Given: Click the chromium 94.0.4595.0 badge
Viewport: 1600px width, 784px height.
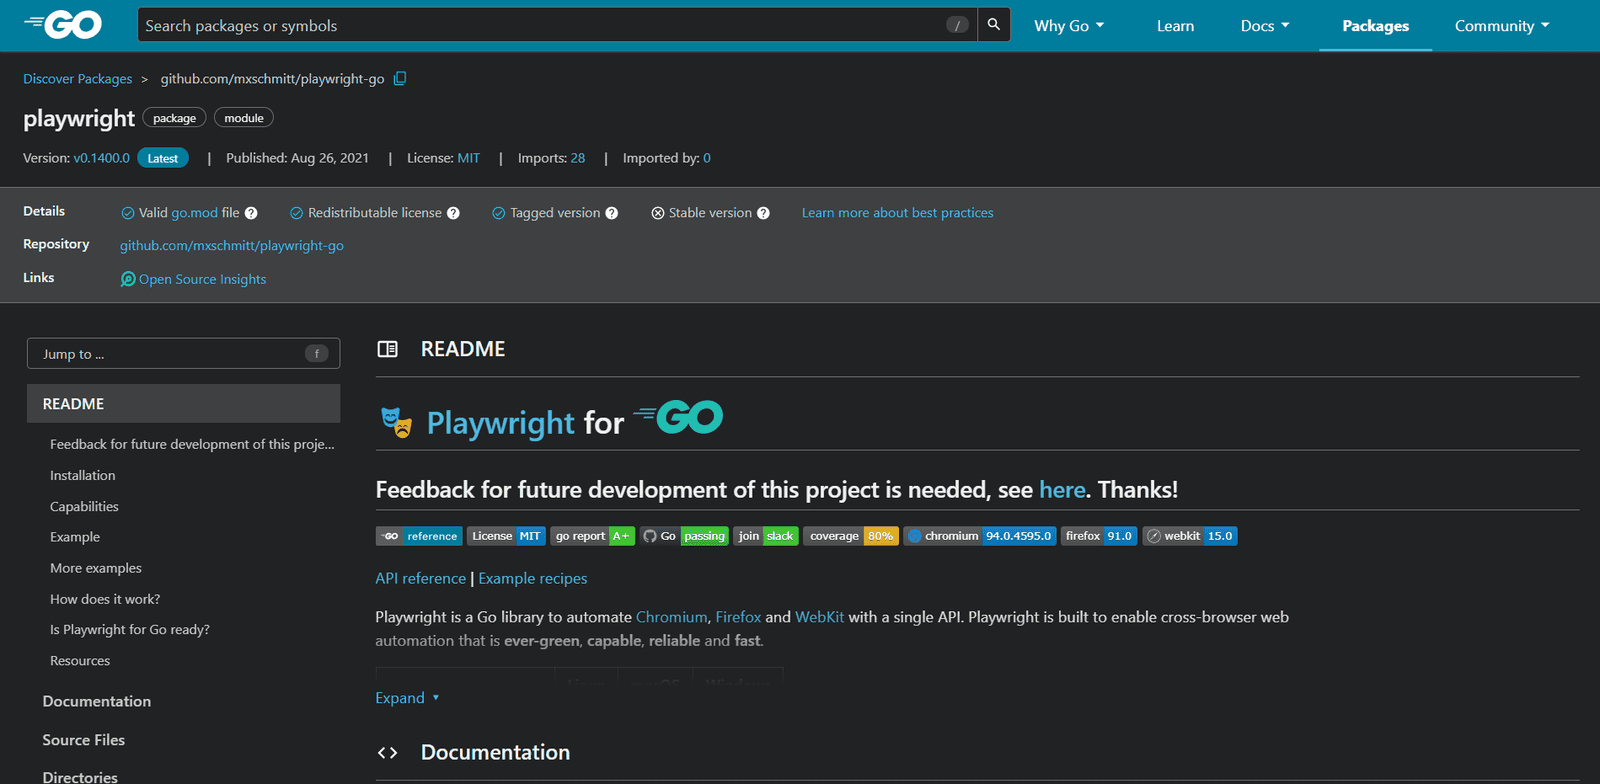Looking at the screenshot, I should [x=980, y=536].
